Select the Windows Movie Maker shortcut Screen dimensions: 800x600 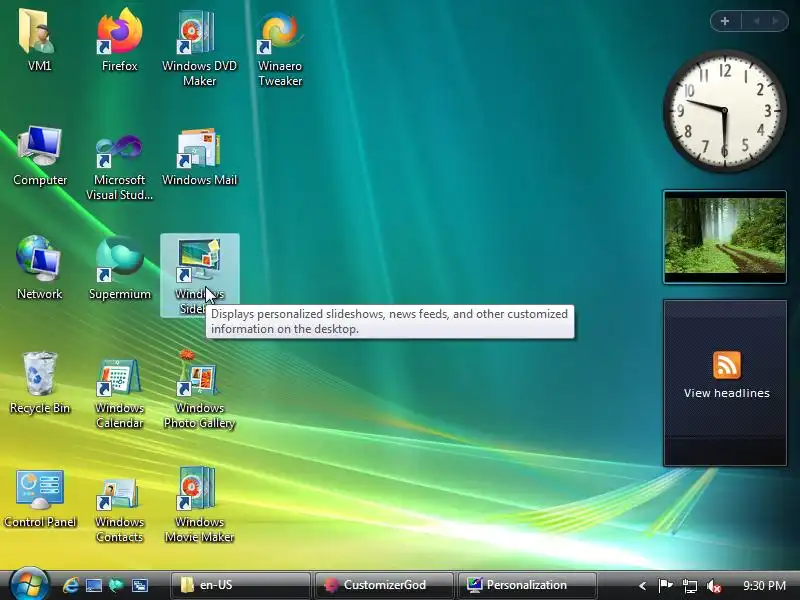click(199, 505)
